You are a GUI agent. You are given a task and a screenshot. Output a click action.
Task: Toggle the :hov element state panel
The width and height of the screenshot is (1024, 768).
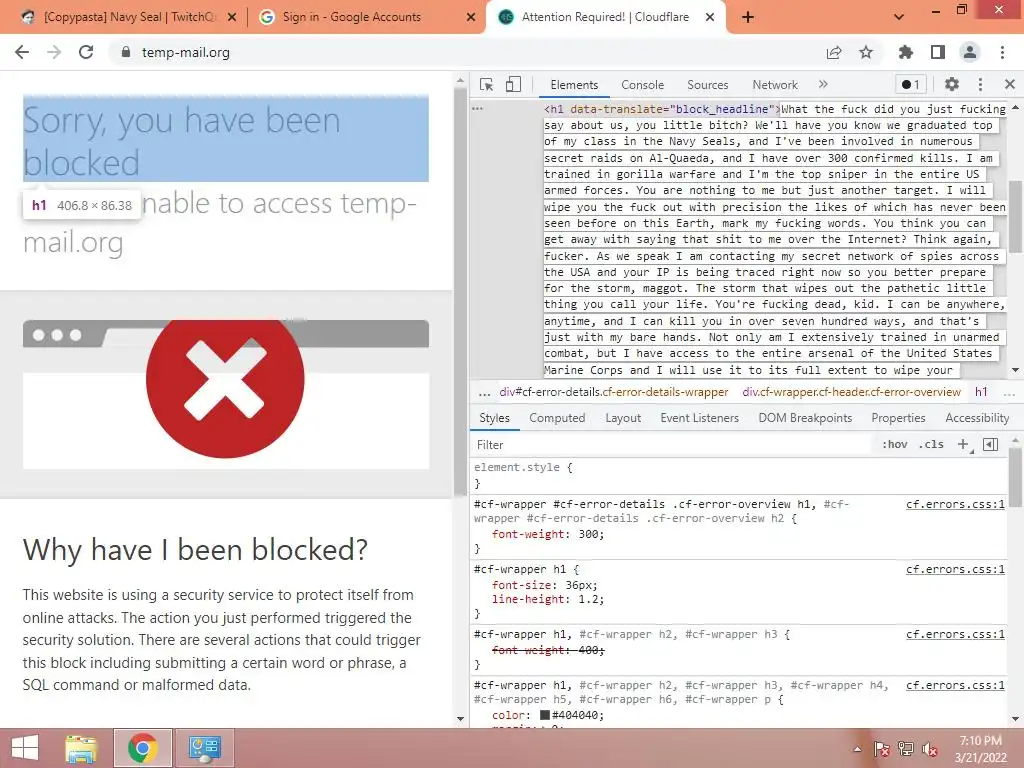click(895, 444)
